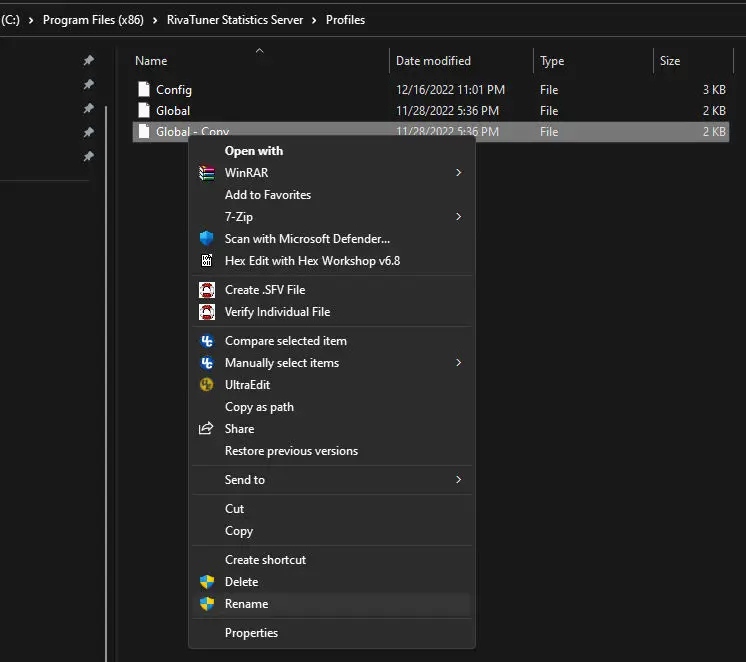Viewport: 746px width, 662px height.
Task: Click the WinRAR icon in context menu
Action: pos(206,173)
